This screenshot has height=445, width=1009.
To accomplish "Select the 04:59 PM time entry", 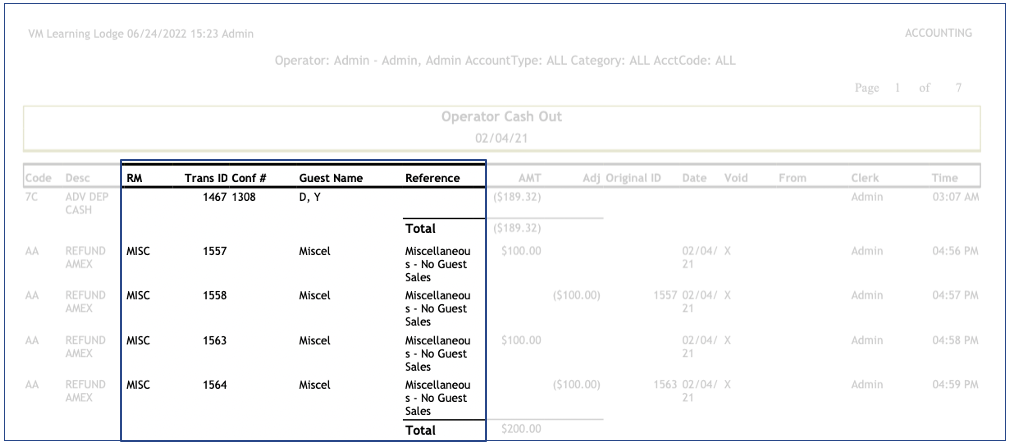I will (954, 385).
